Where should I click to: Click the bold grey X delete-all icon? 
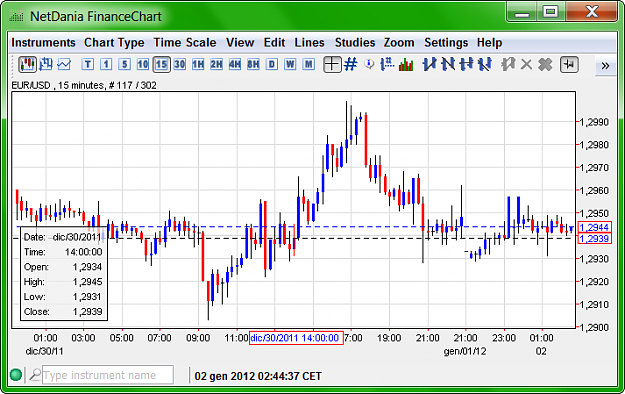click(x=545, y=64)
